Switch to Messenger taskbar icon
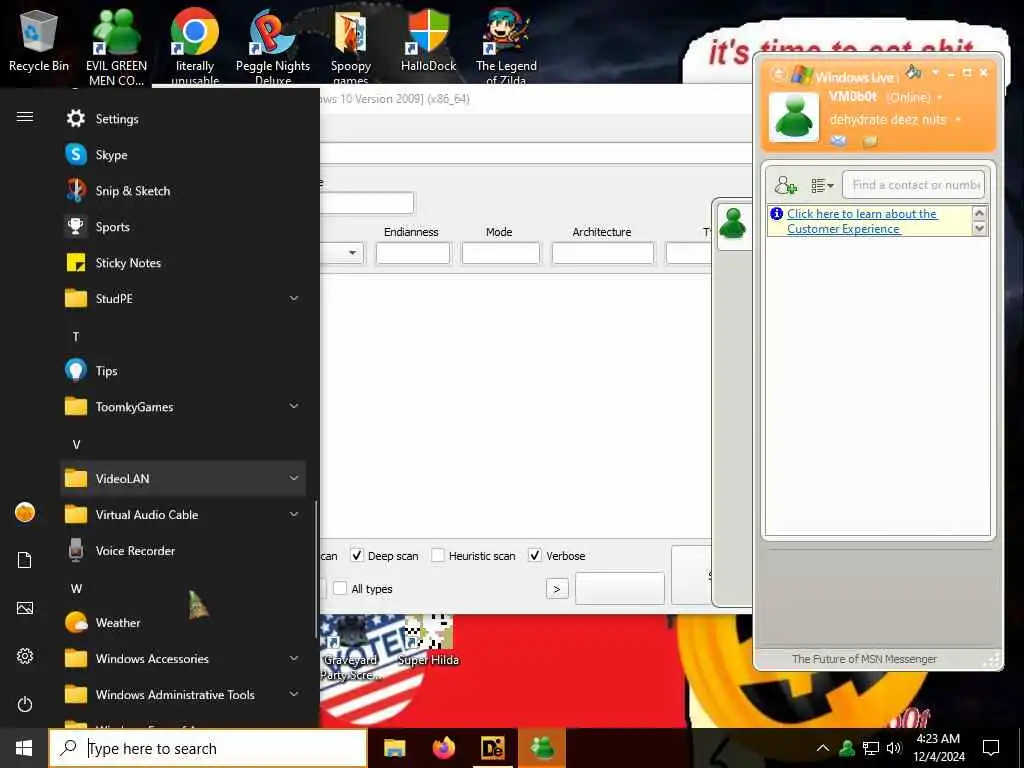The image size is (1024, 768). (x=541, y=748)
